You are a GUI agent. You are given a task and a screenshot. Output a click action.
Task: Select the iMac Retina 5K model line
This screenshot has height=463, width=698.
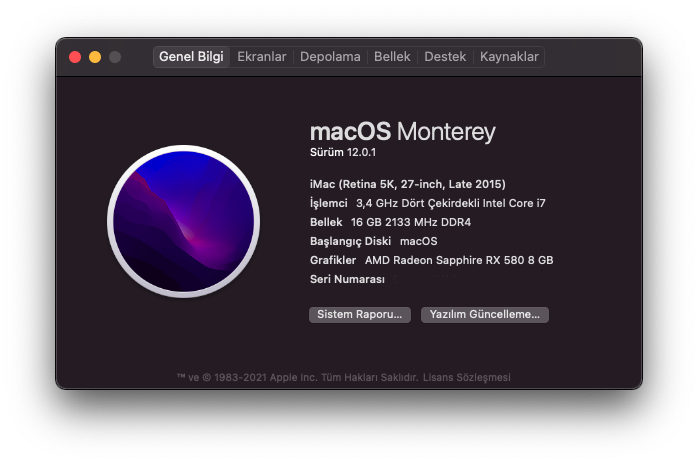408,184
